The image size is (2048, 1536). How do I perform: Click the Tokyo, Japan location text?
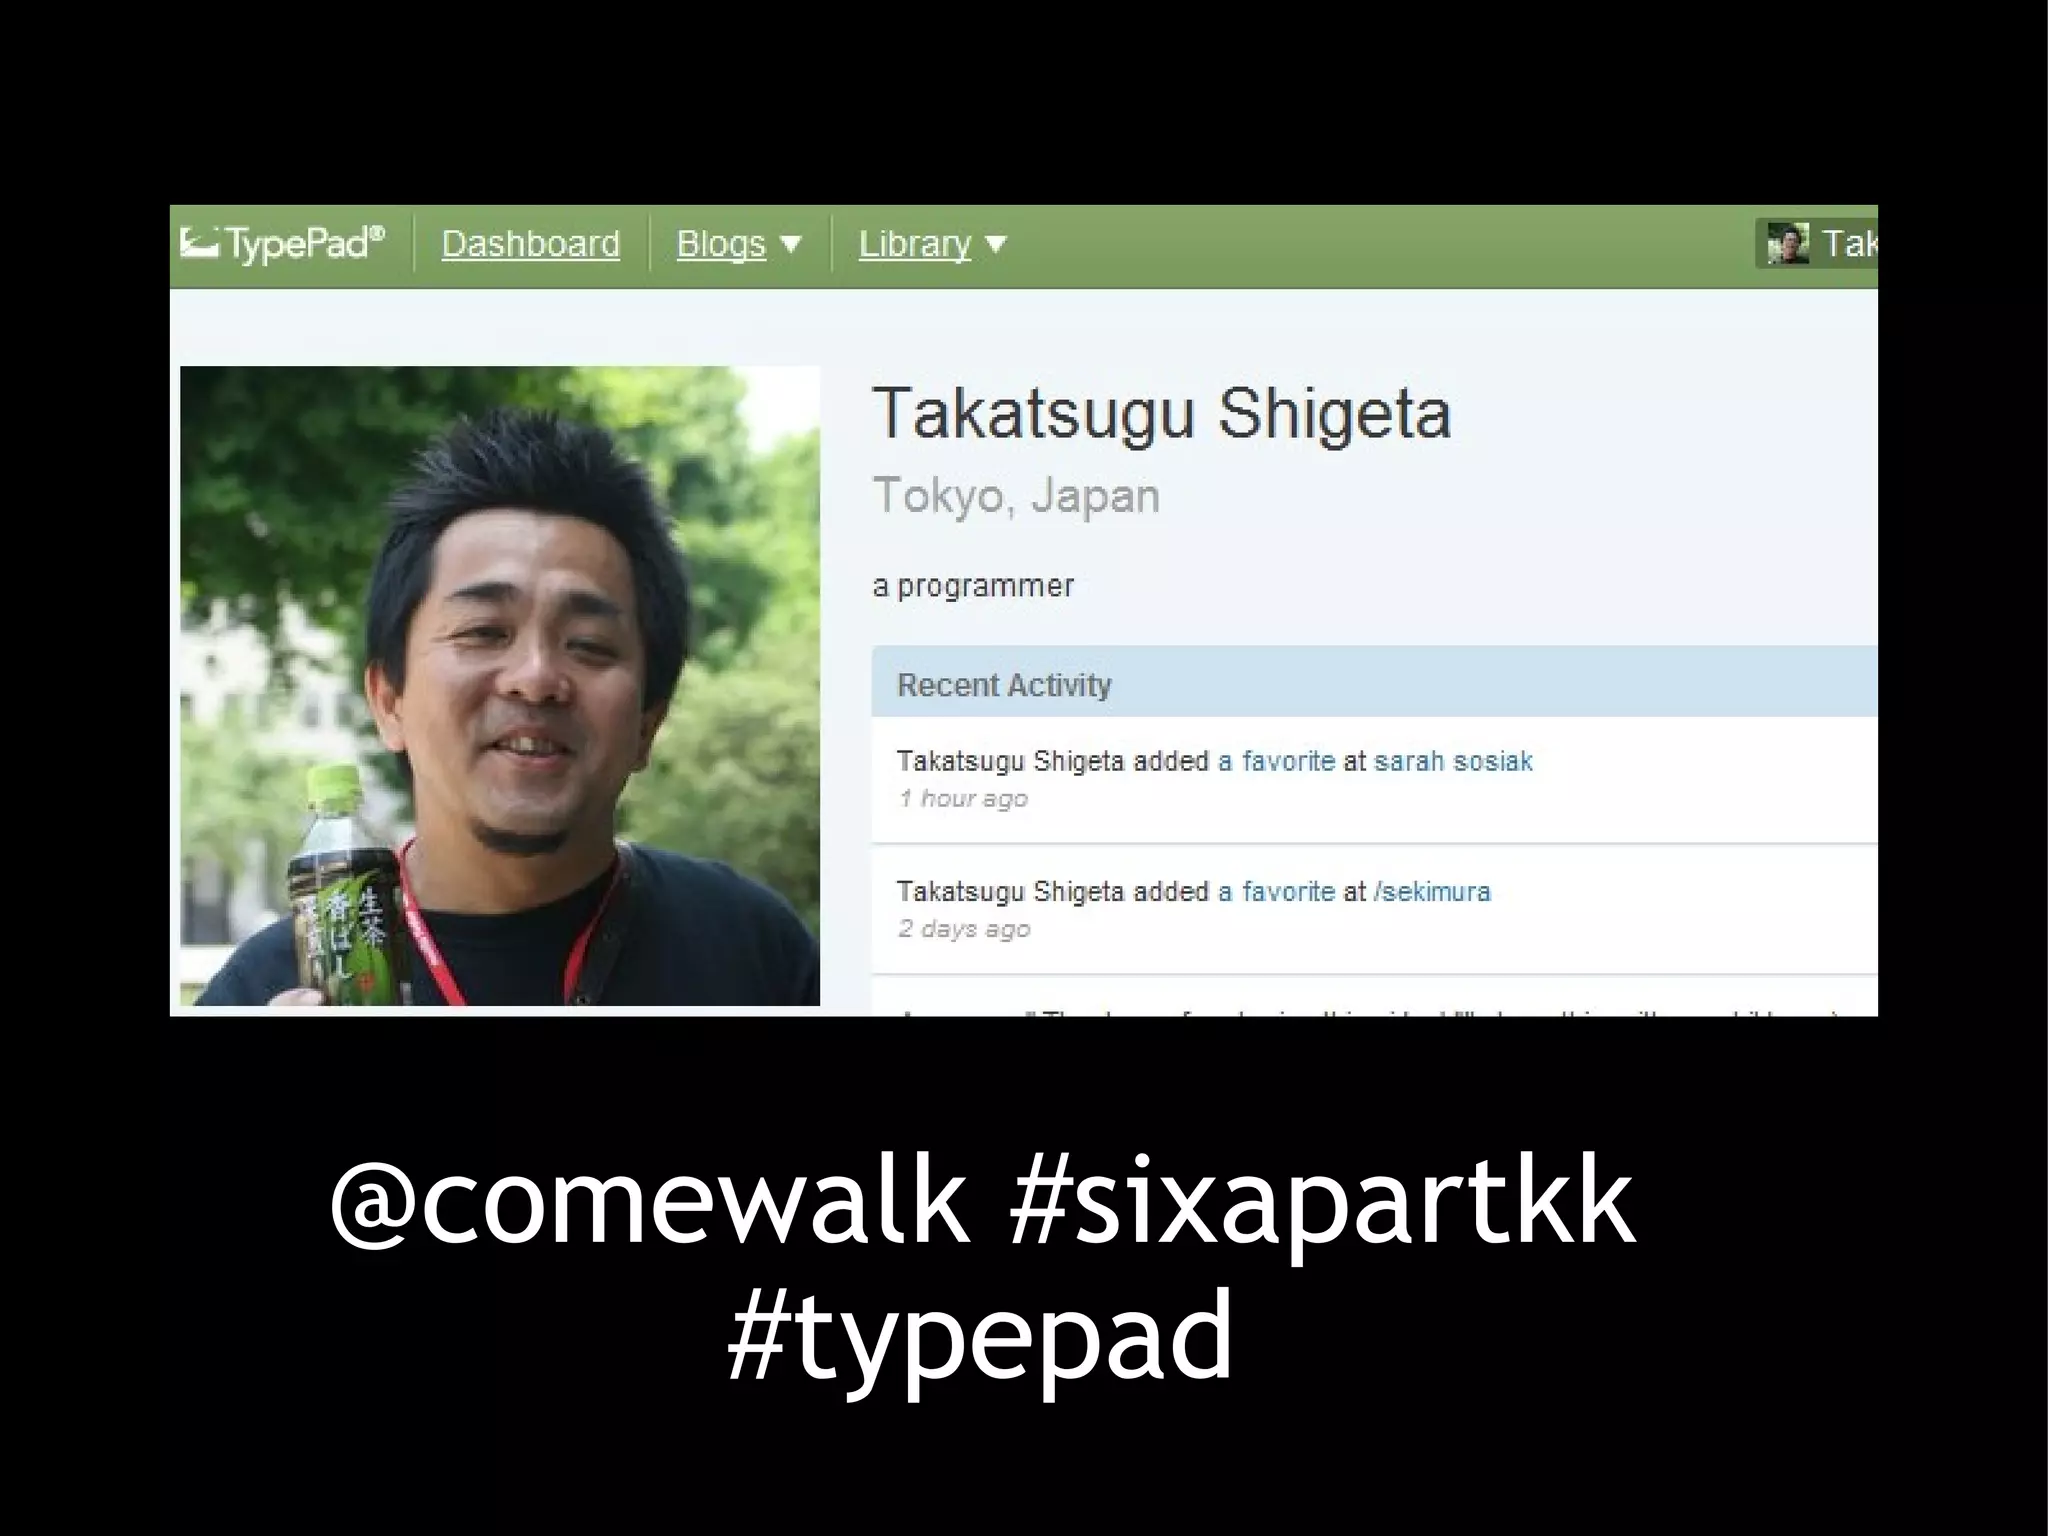(1016, 496)
